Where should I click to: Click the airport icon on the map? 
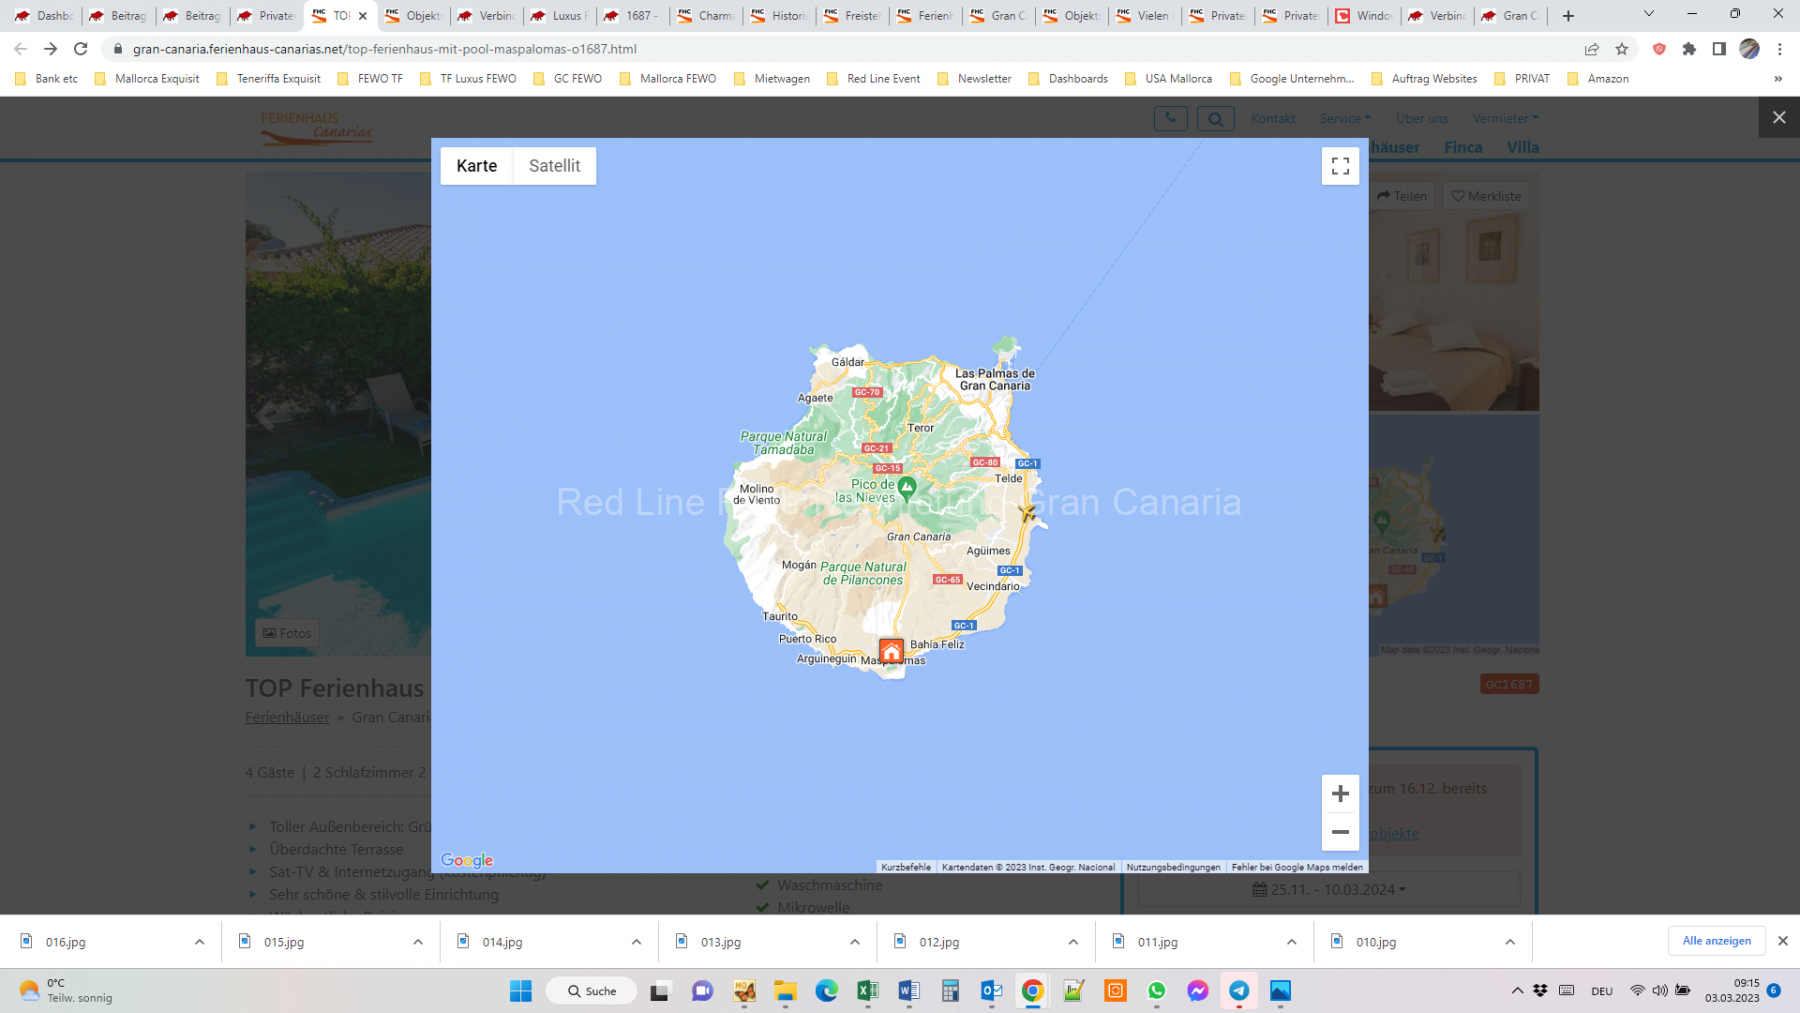[1027, 513]
